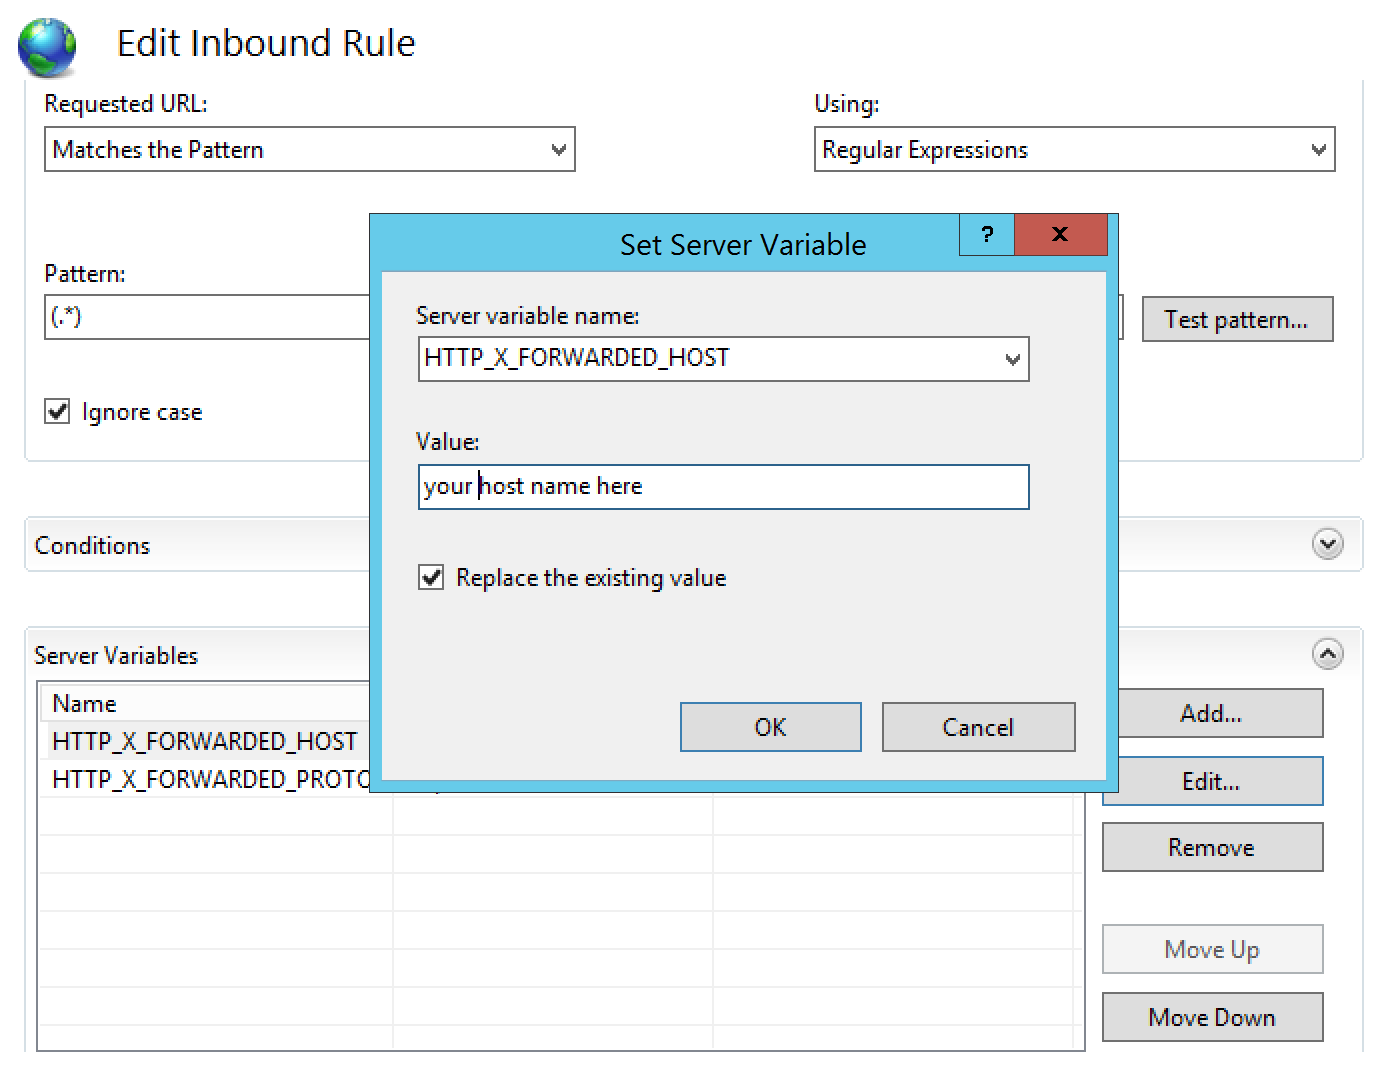The width and height of the screenshot is (1392, 1072).
Task: Collapse the Server Variables section
Action: click(1328, 654)
